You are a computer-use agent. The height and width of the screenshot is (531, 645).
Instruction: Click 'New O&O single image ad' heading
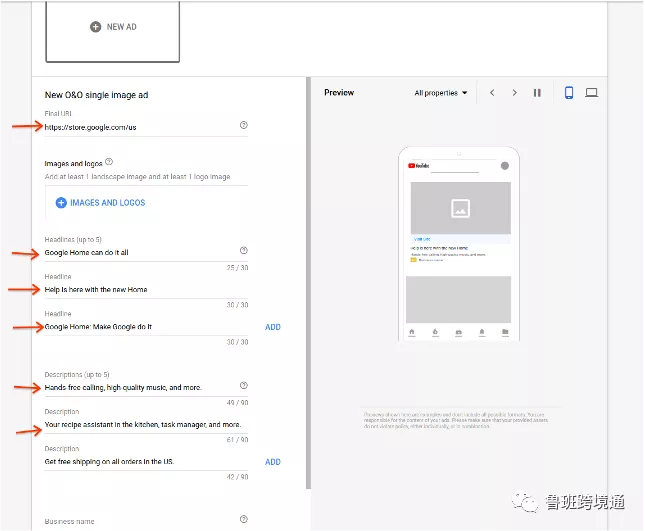(96, 95)
